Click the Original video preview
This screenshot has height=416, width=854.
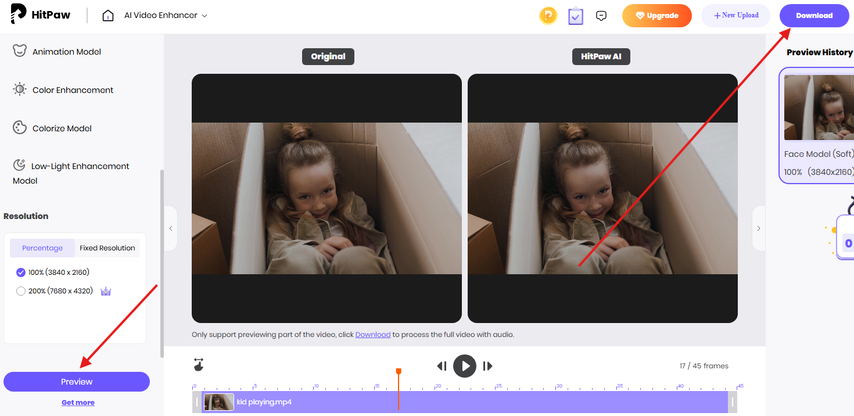point(327,198)
